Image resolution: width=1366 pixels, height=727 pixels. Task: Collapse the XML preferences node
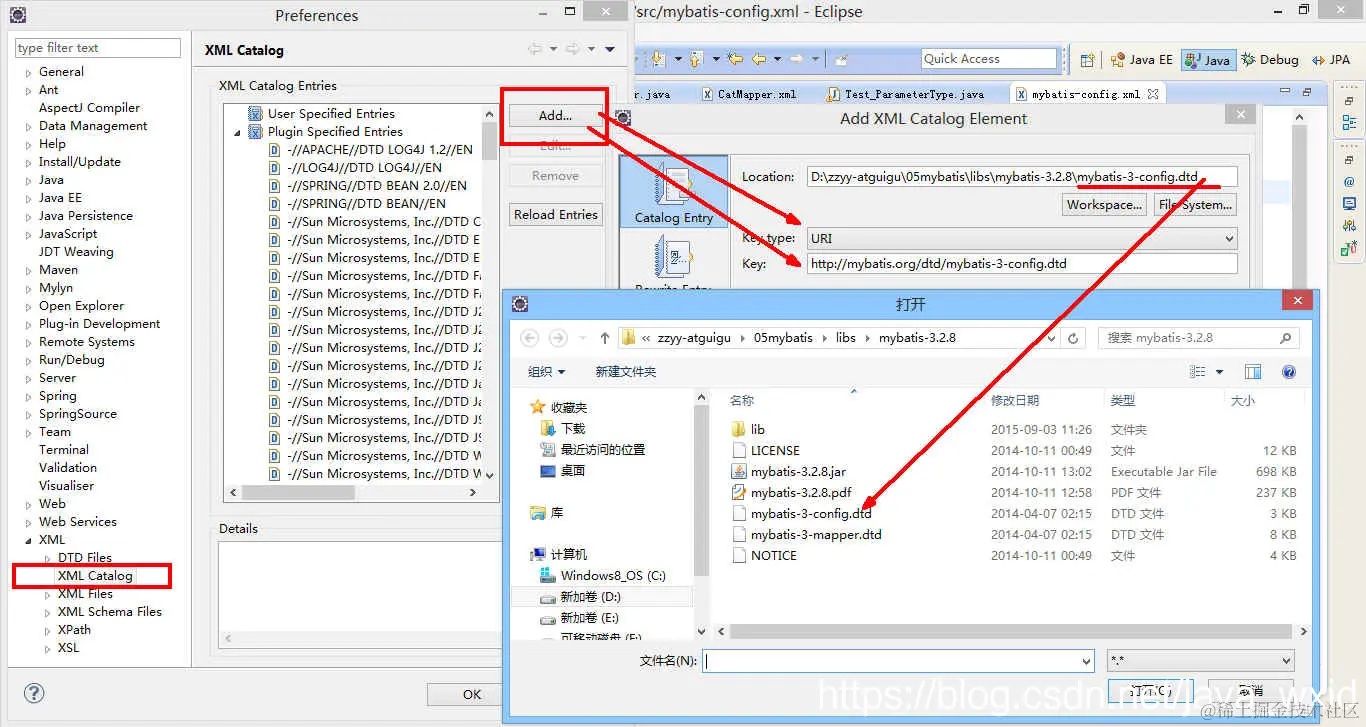coord(28,540)
